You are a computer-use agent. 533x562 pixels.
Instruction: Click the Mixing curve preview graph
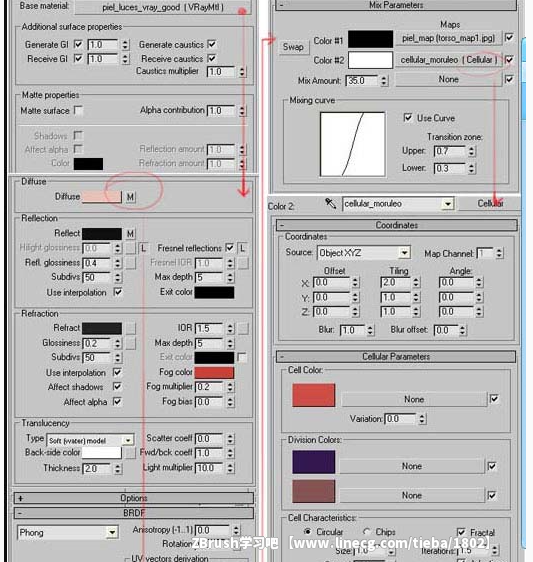353,144
